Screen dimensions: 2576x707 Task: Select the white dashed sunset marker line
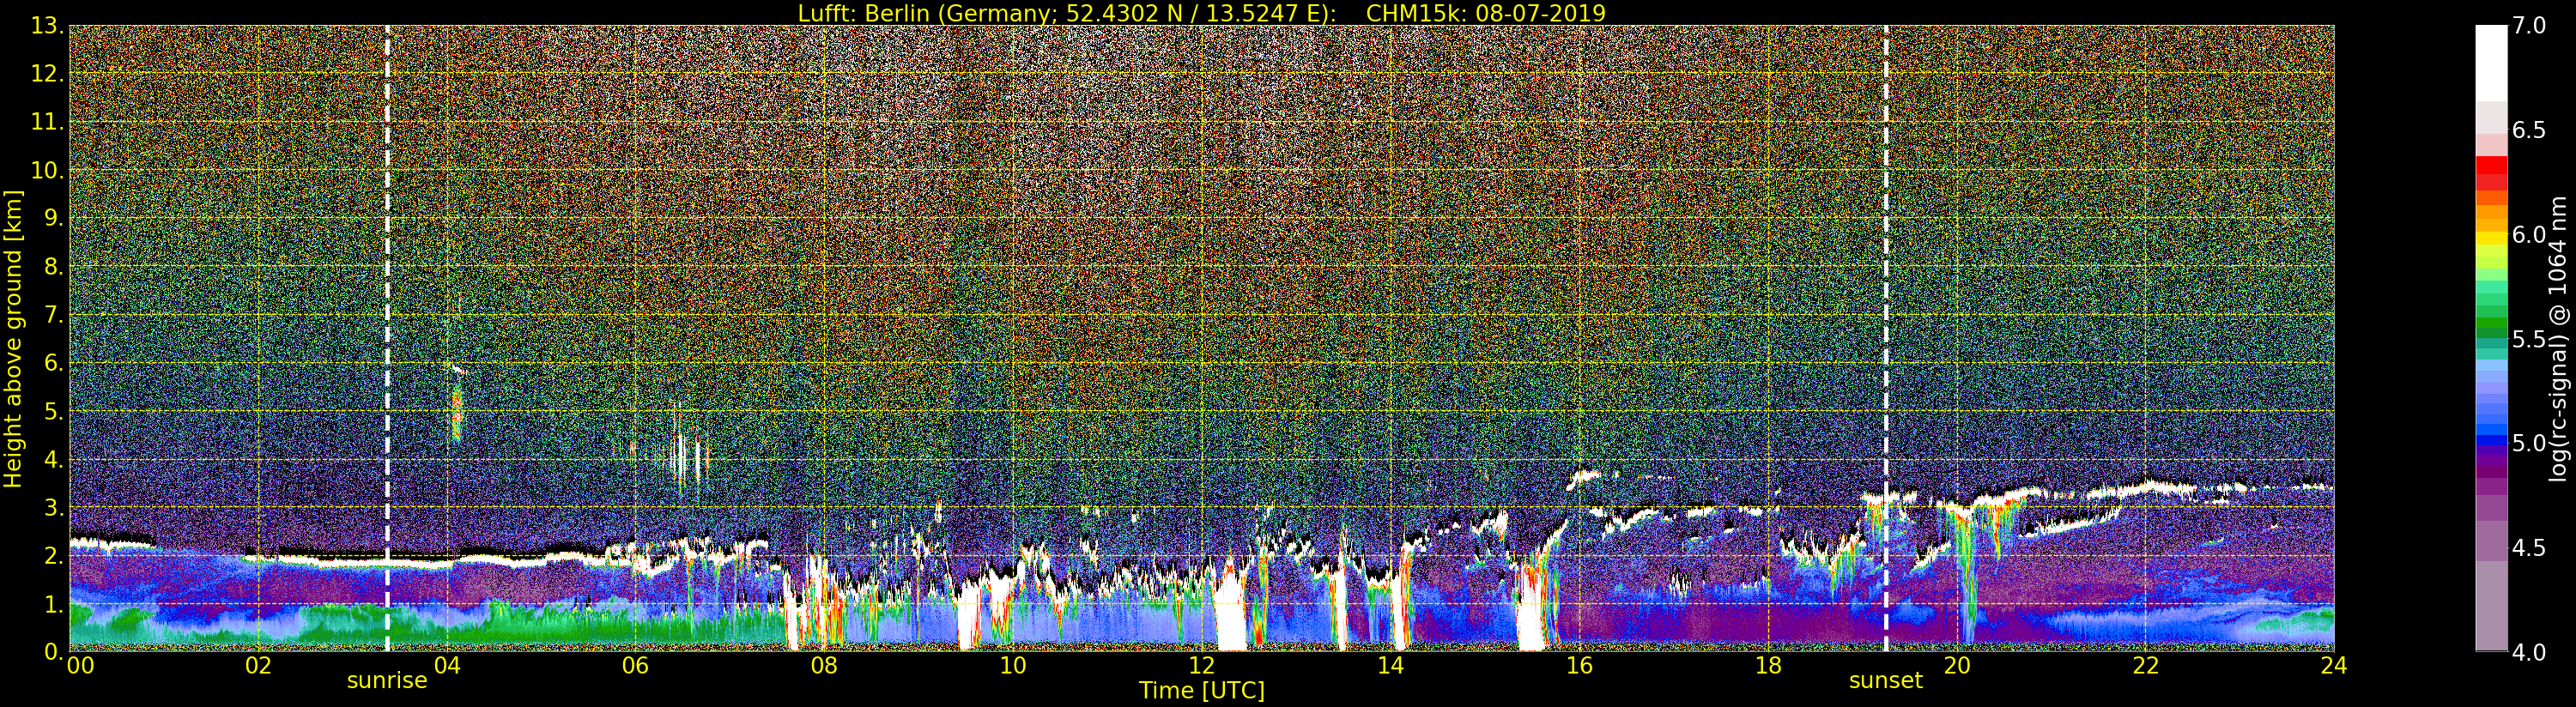1886,338
